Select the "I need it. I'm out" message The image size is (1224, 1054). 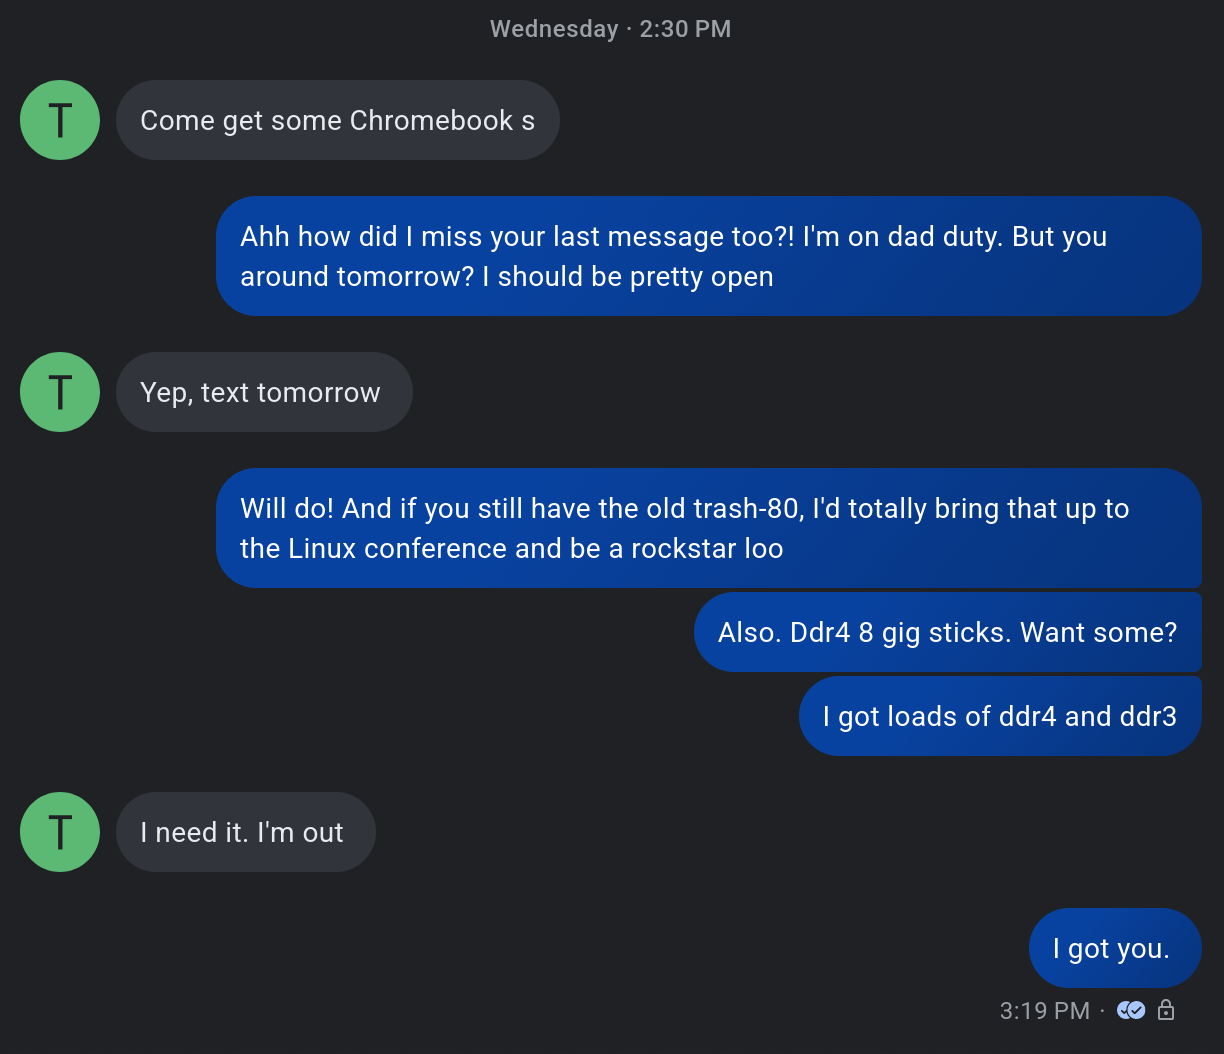pyautogui.click(x=245, y=832)
